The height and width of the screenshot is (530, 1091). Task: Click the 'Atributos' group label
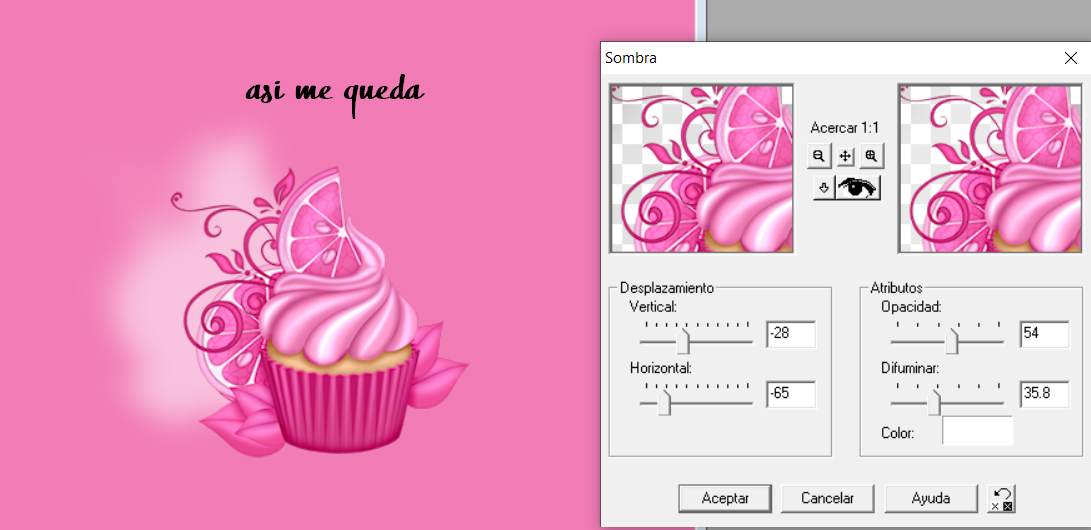[x=896, y=288]
